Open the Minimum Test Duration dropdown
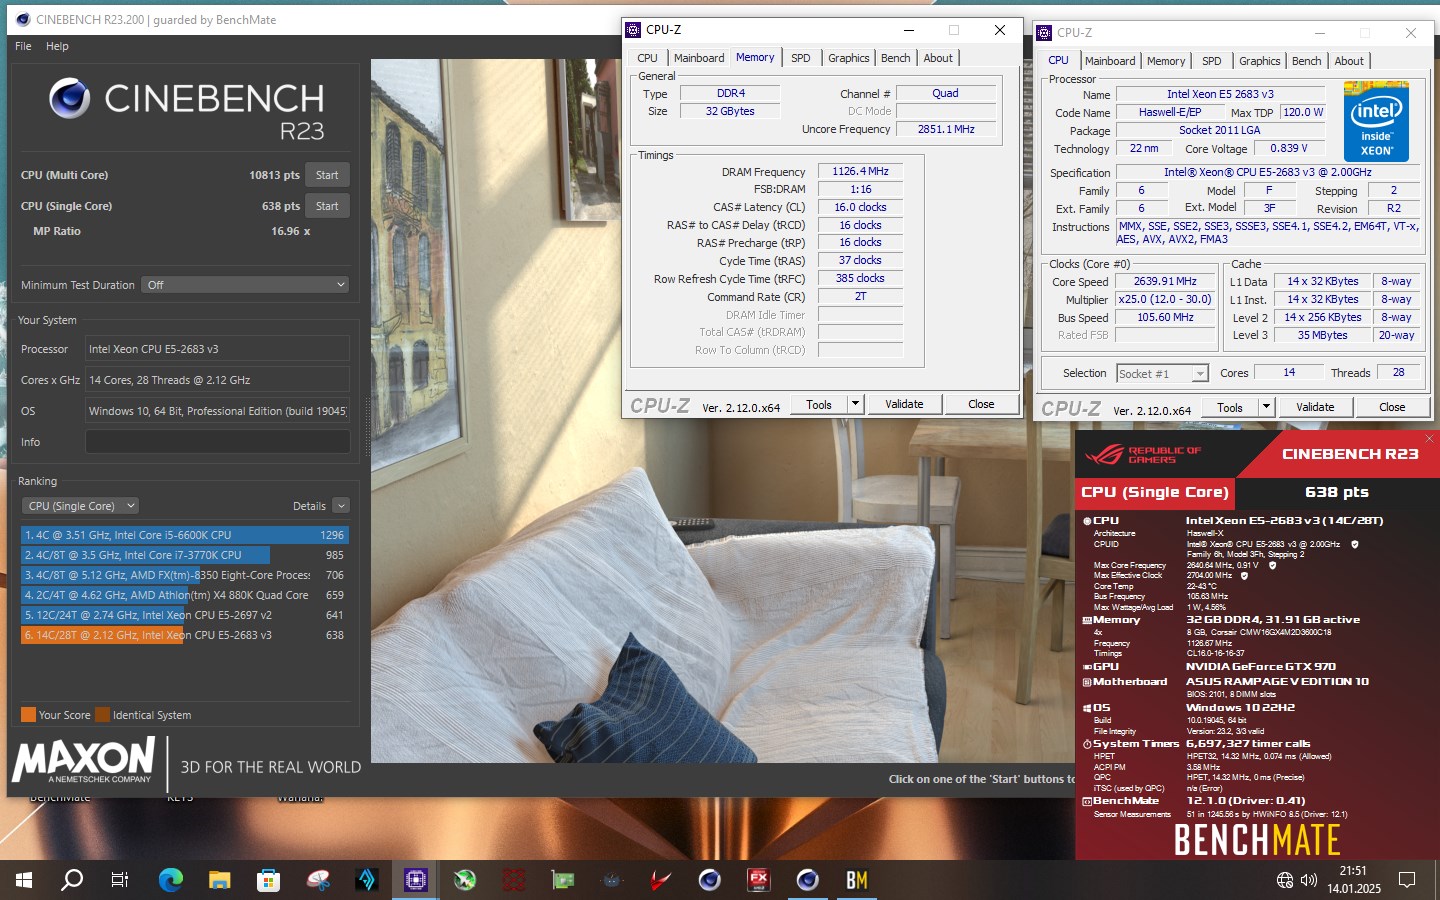 (245, 285)
